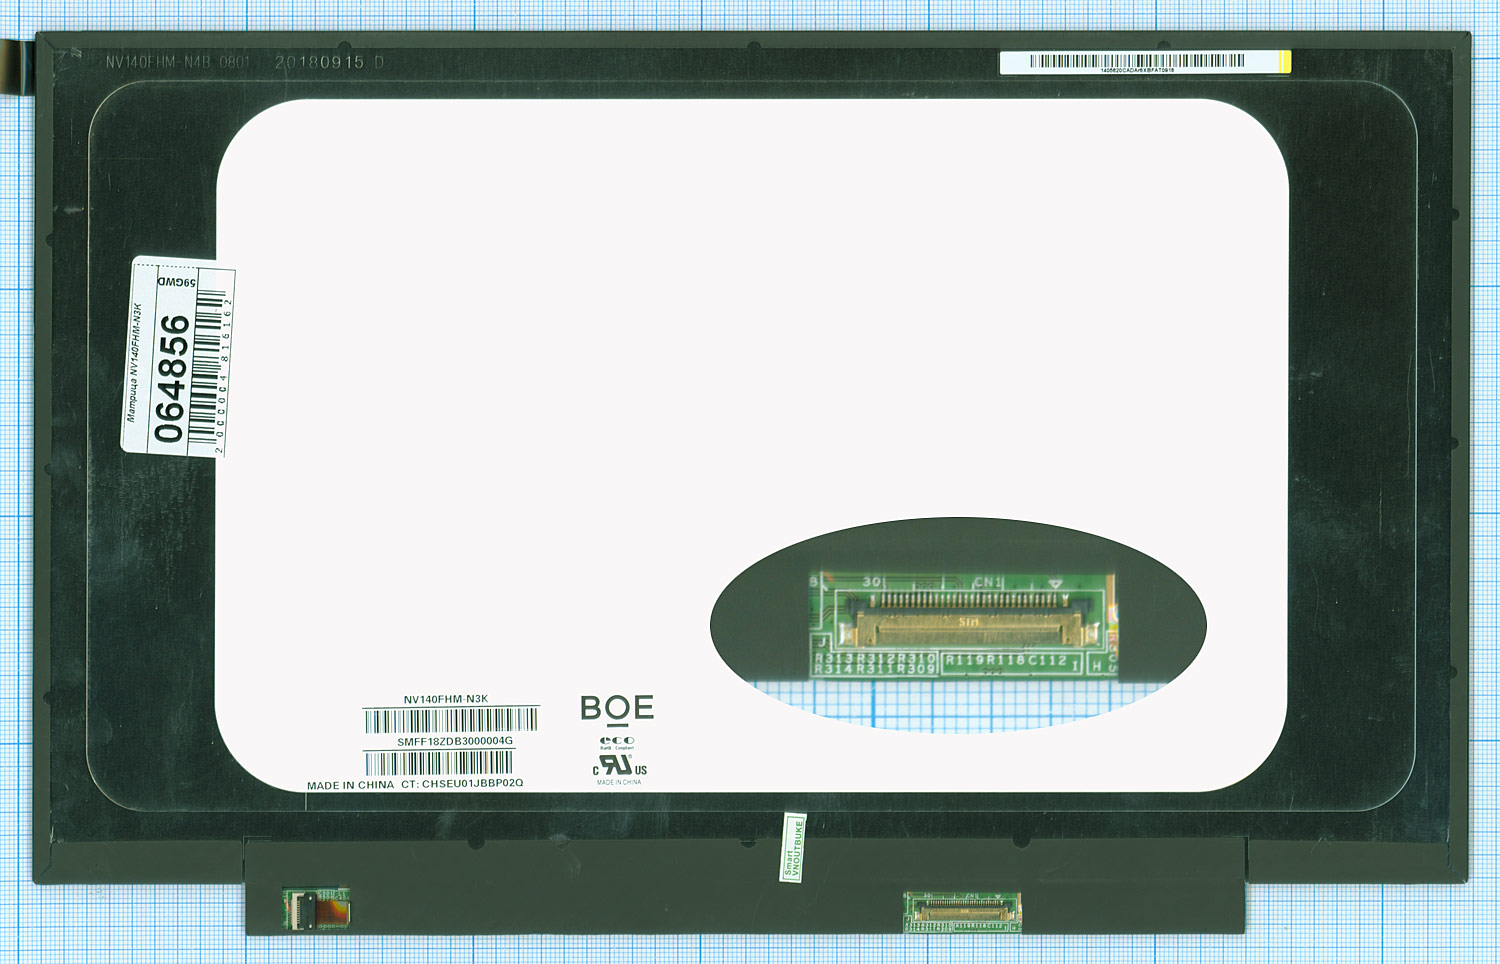Viewport: 1500px width, 964px height.
Task: Click the yellow end of the top label
Action: [x=1285, y=62]
